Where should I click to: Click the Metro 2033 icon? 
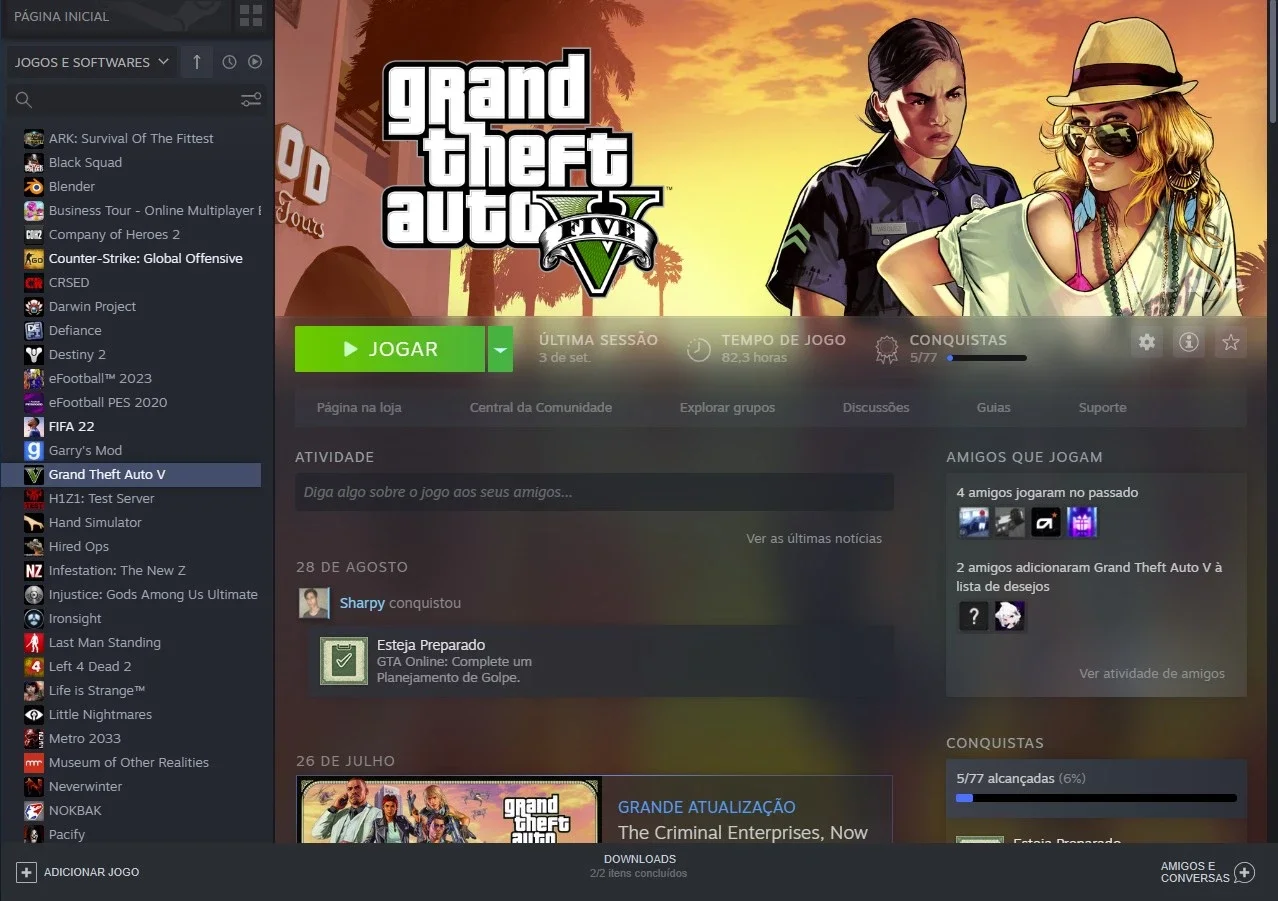point(34,738)
